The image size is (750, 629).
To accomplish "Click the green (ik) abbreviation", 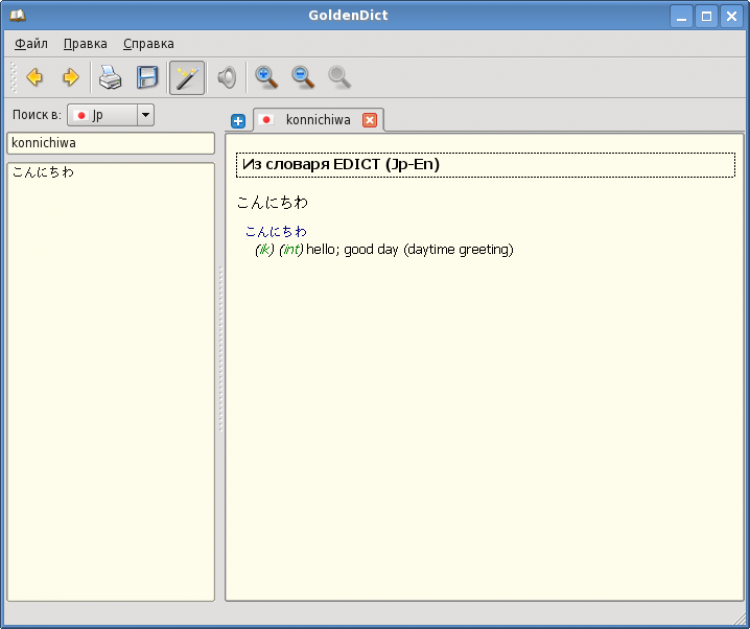I will [265, 250].
